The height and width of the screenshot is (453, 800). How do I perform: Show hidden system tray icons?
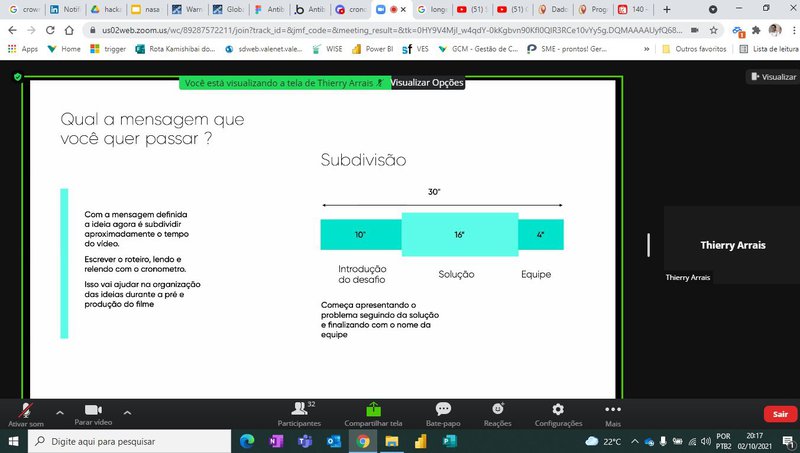tap(635, 441)
